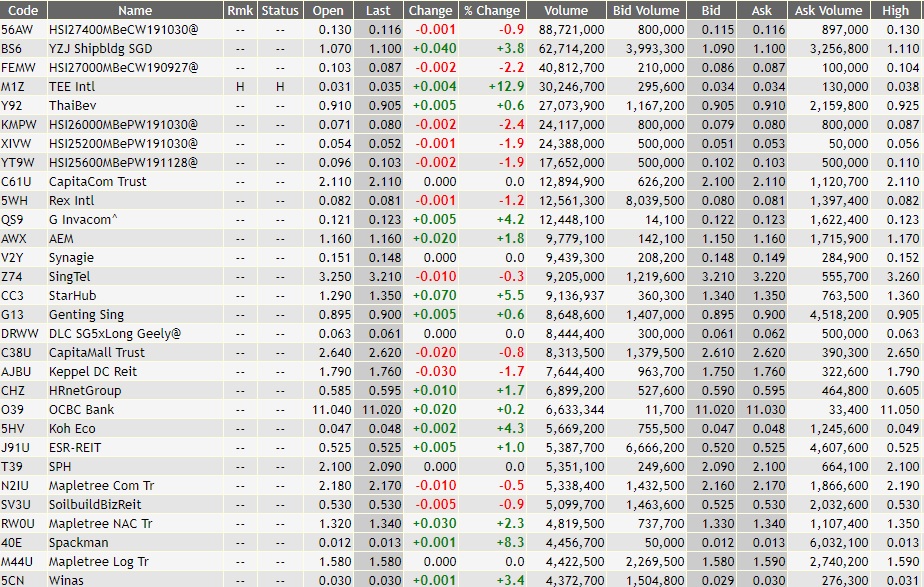Open the OCBC Bank stock name

[81, 410]
